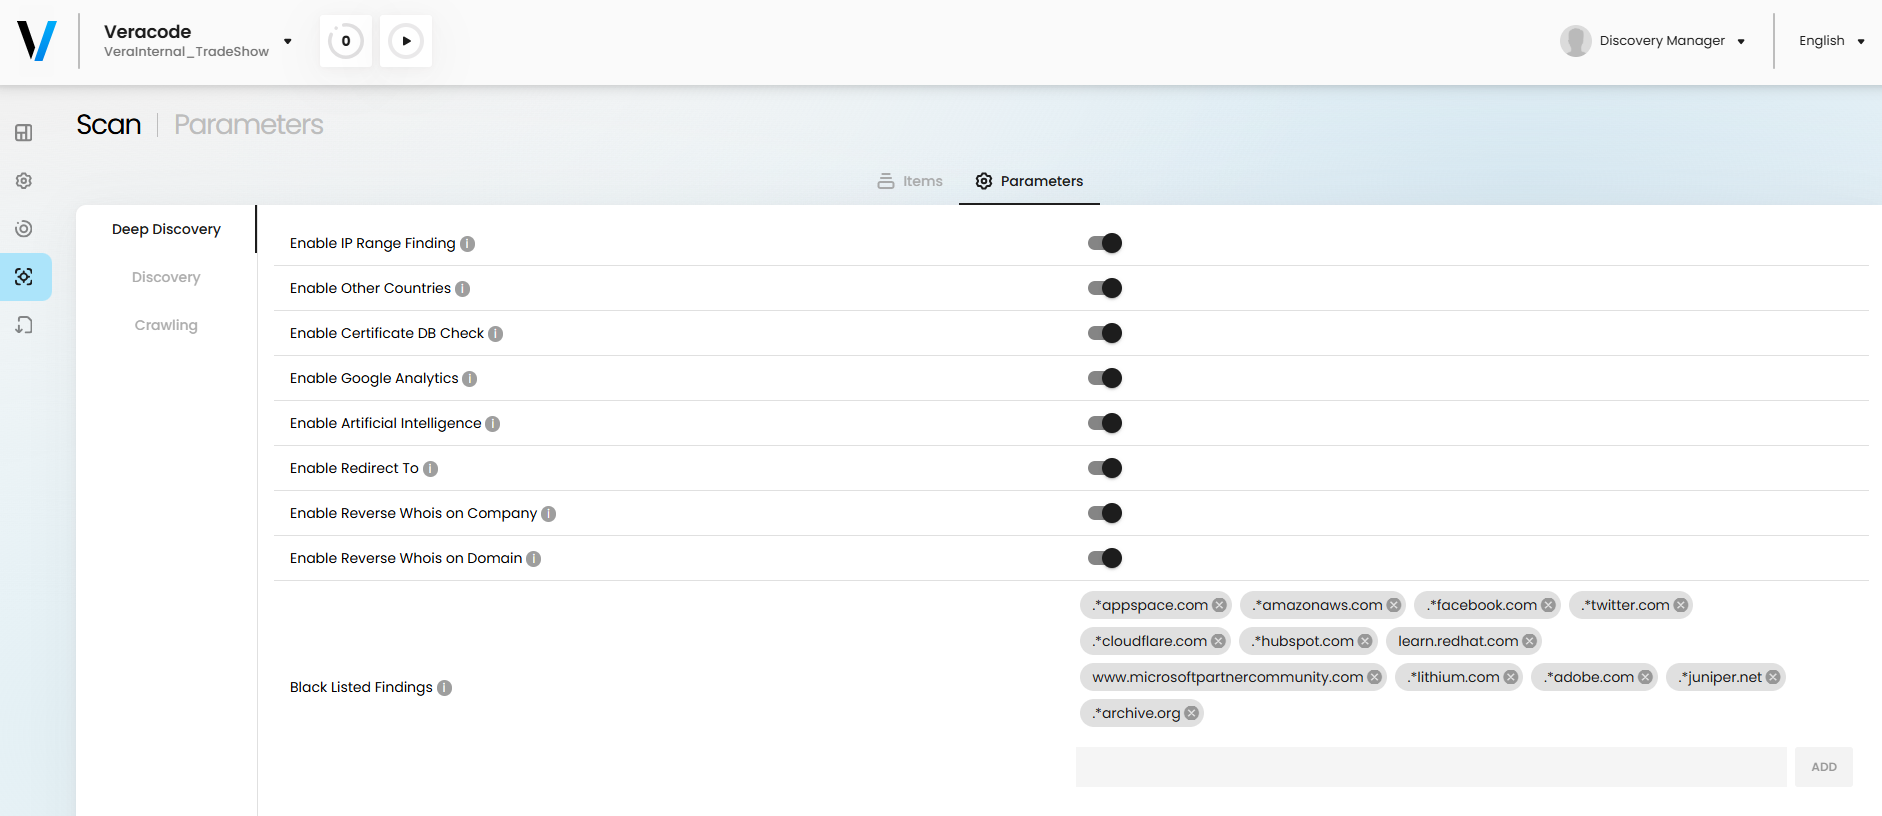The image size is (1882, 816).
Task: Open the Discovery Manager user menu
Action: point(1653,41)
